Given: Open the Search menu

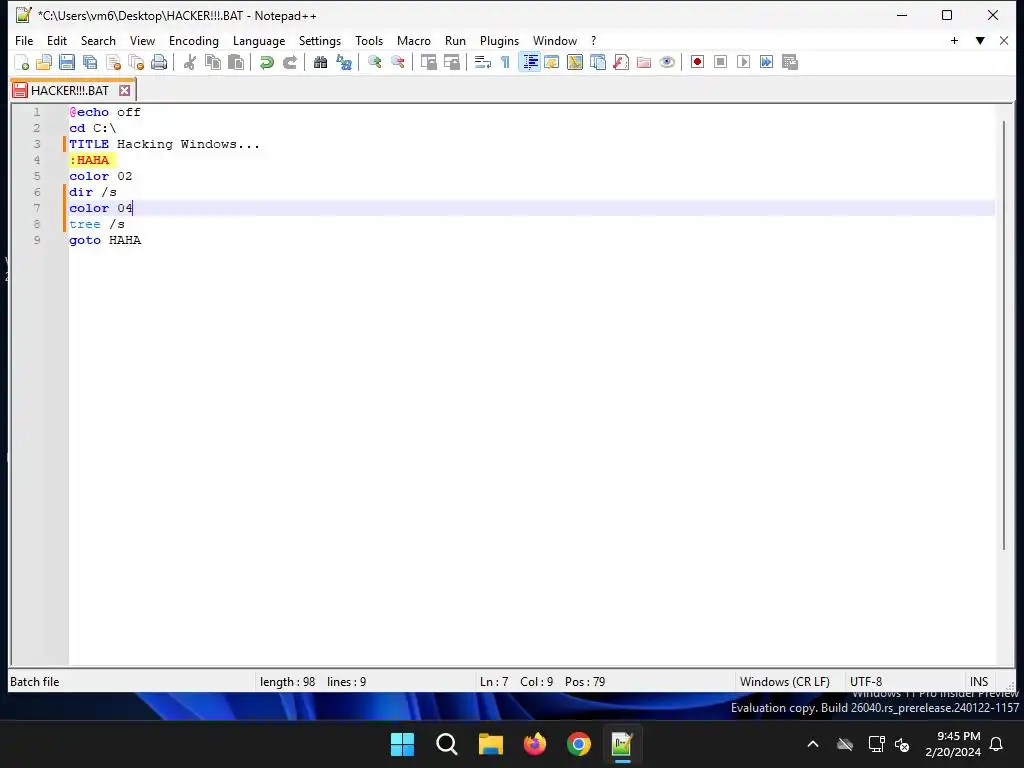Looking at the screenshot, I should click(x=98, y=40).
